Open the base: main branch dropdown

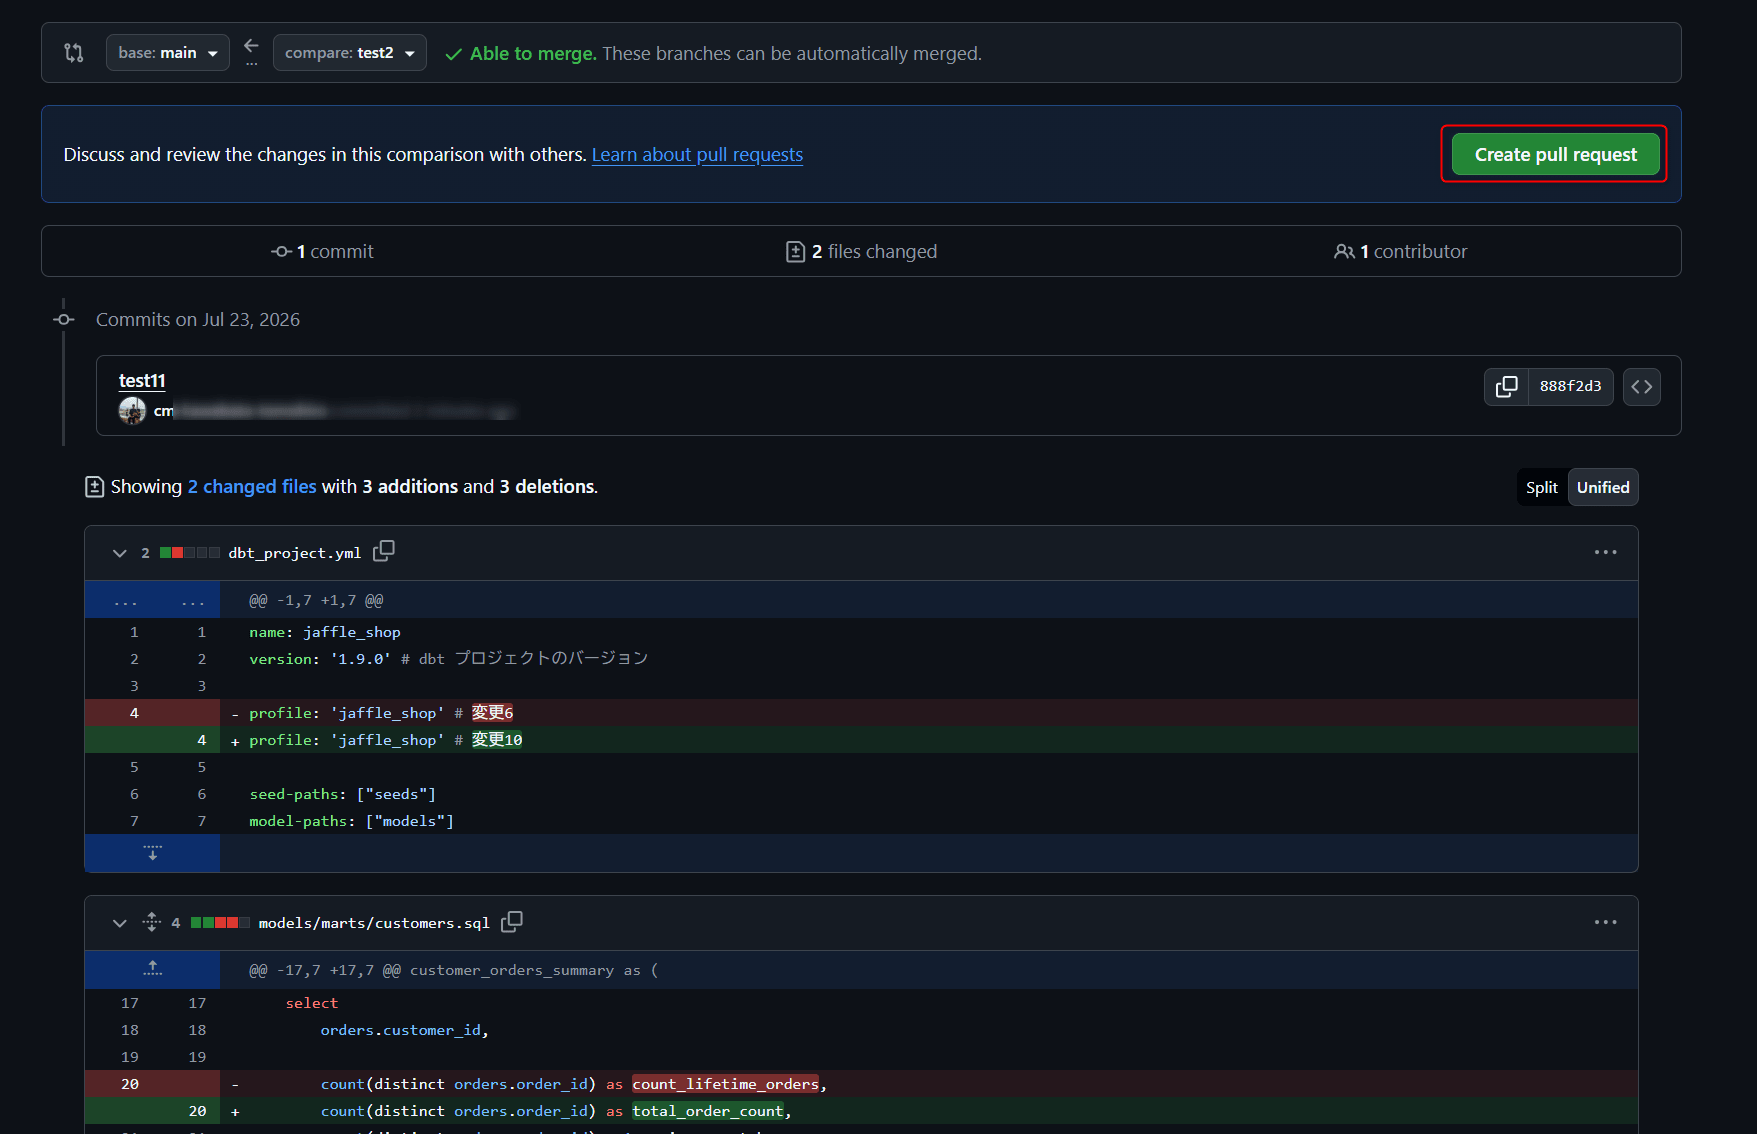(x=168, y=53)
